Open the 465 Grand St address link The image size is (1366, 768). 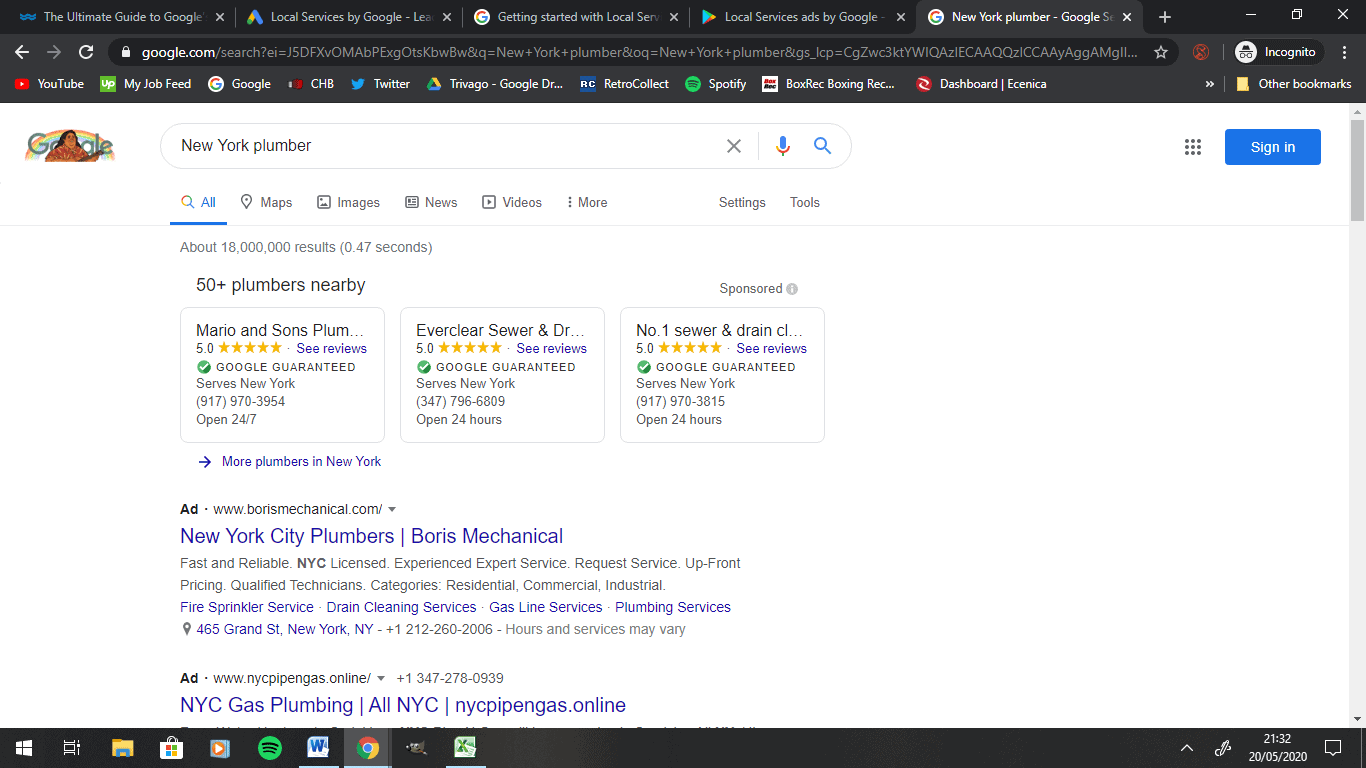tap(284, 629)
